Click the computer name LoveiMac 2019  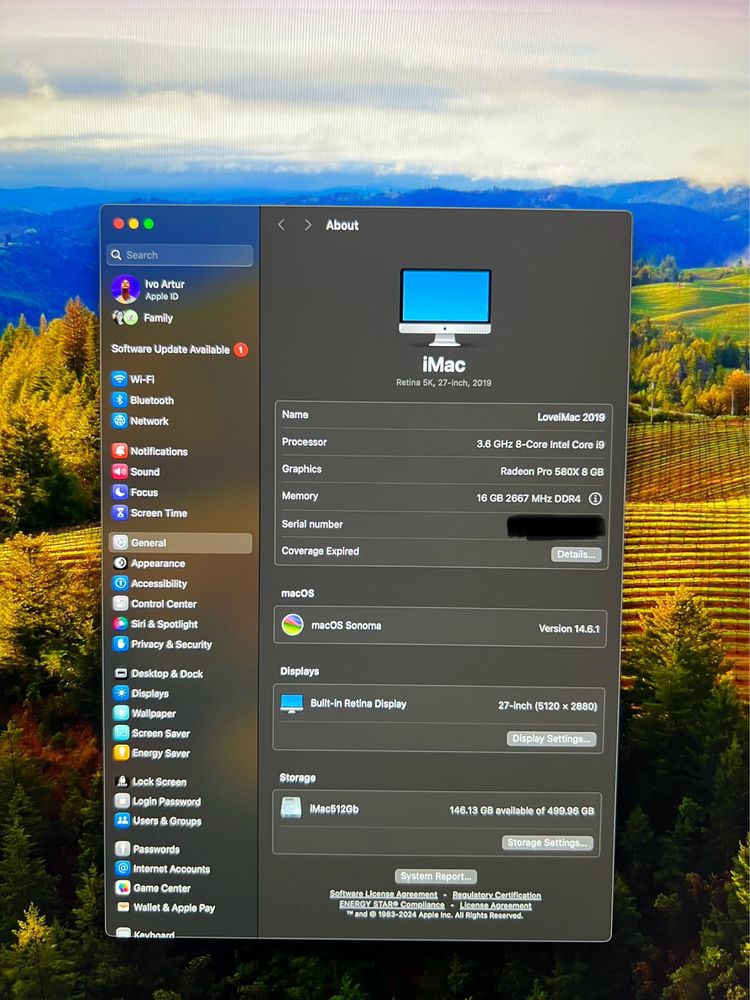pyautogui.click(x=571, y=417)
